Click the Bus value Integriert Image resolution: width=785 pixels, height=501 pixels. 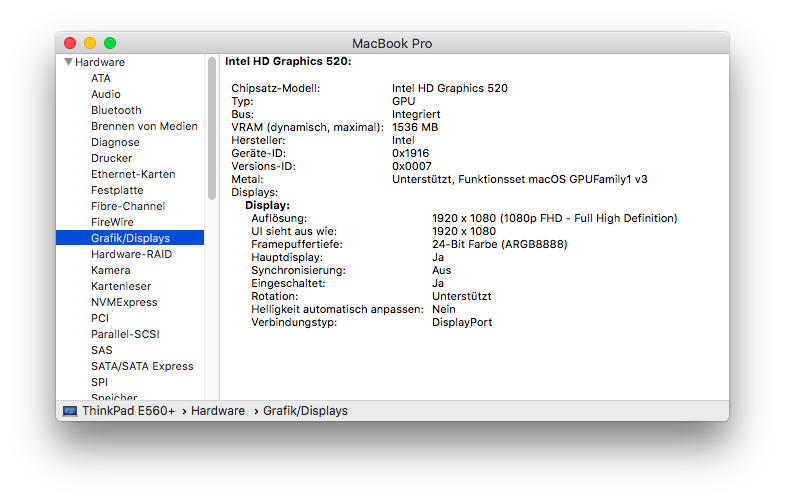416,115
